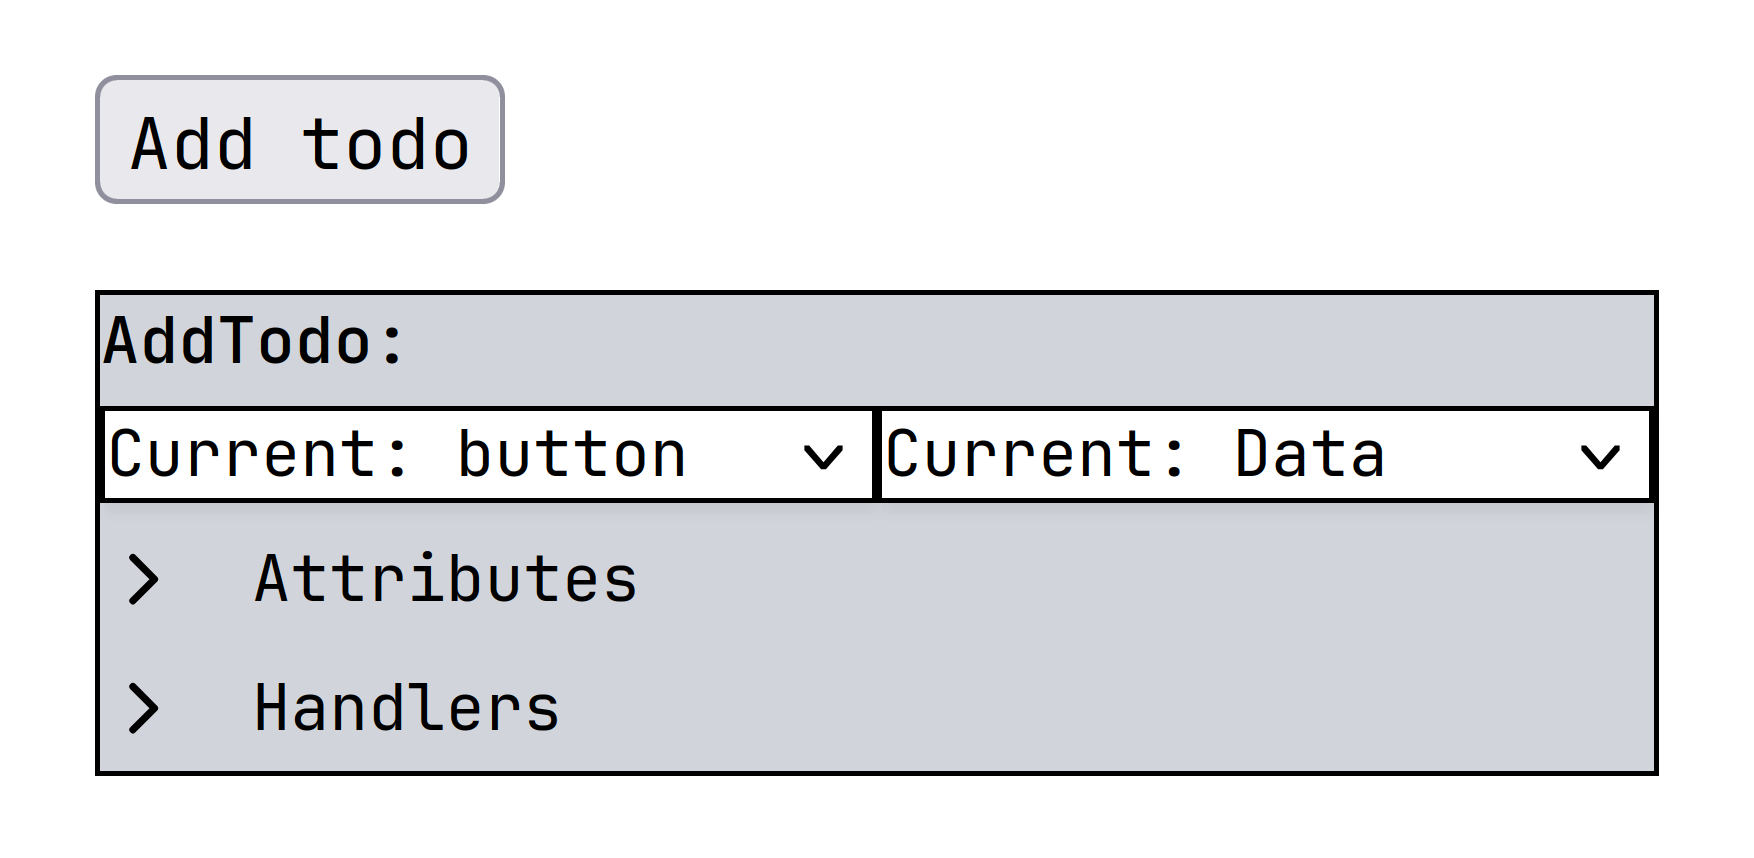1754x858 pixels.
Task: Click the disclosure arrow beside Attributes
Action: [142, 578]
